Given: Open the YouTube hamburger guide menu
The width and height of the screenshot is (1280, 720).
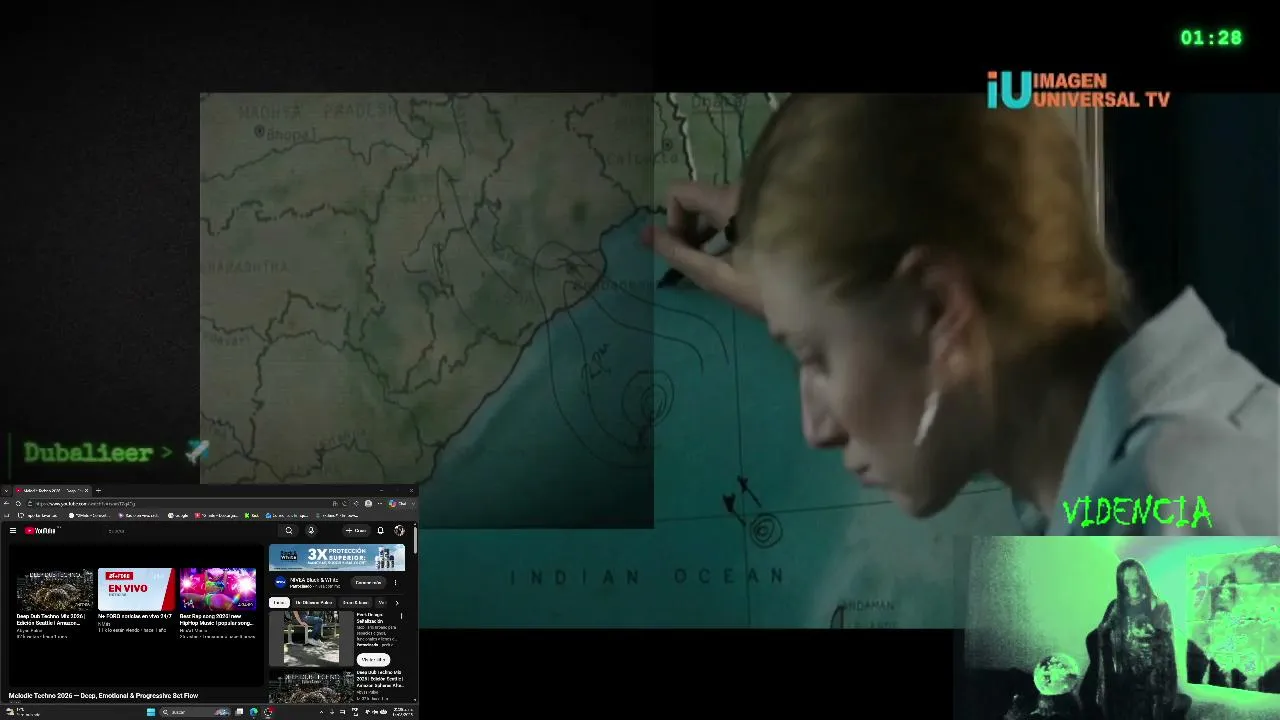Looking at the screenshot, I should [13, 531].
